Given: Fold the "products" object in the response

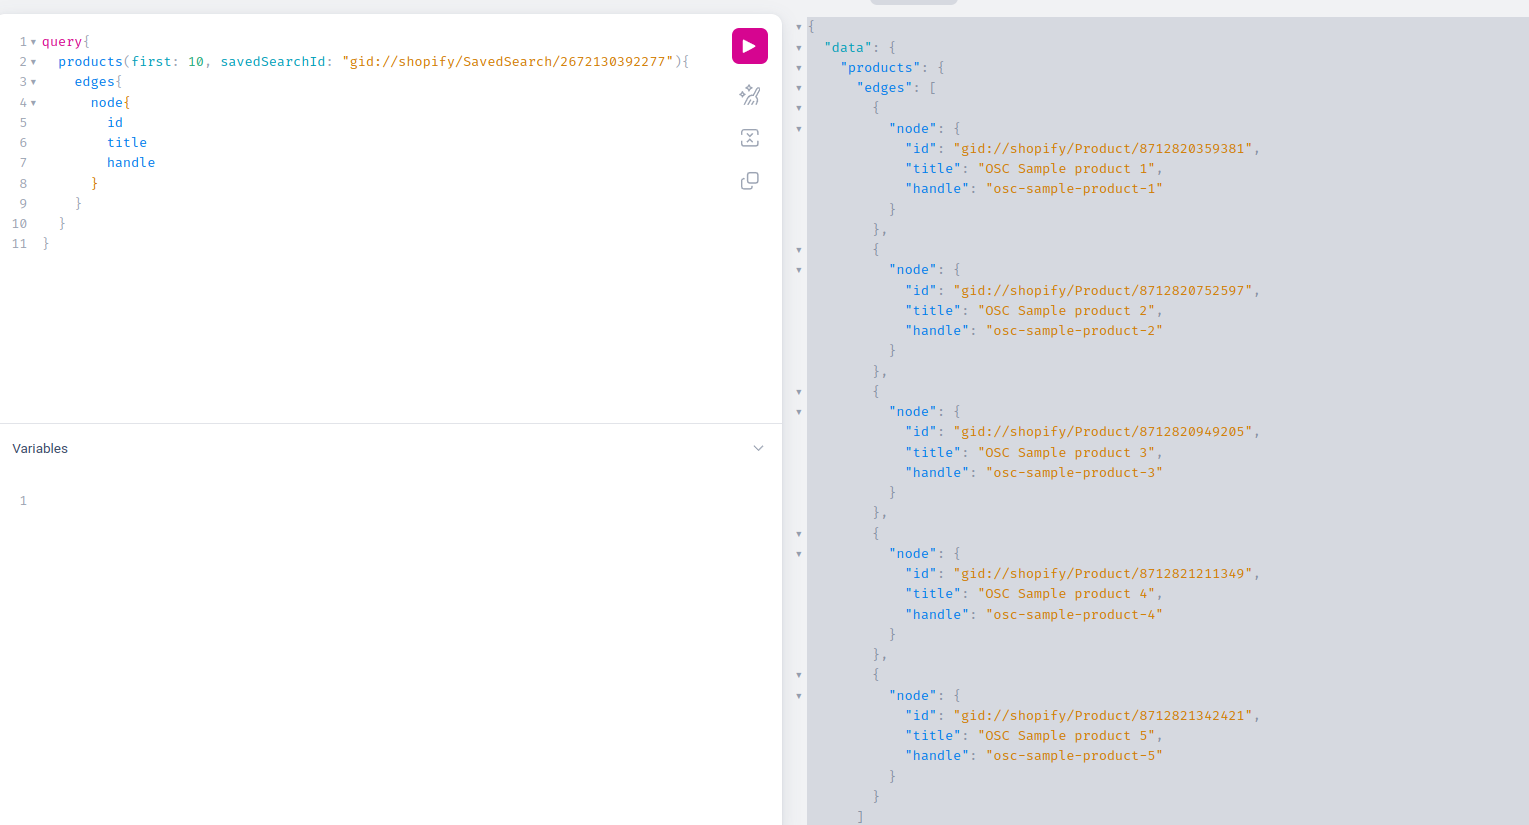Looking at the screenshot, I should tap(798, 68).
